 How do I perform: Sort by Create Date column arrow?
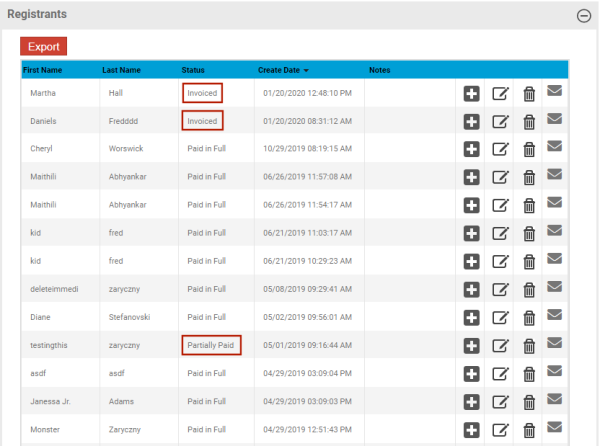[306, 71]
